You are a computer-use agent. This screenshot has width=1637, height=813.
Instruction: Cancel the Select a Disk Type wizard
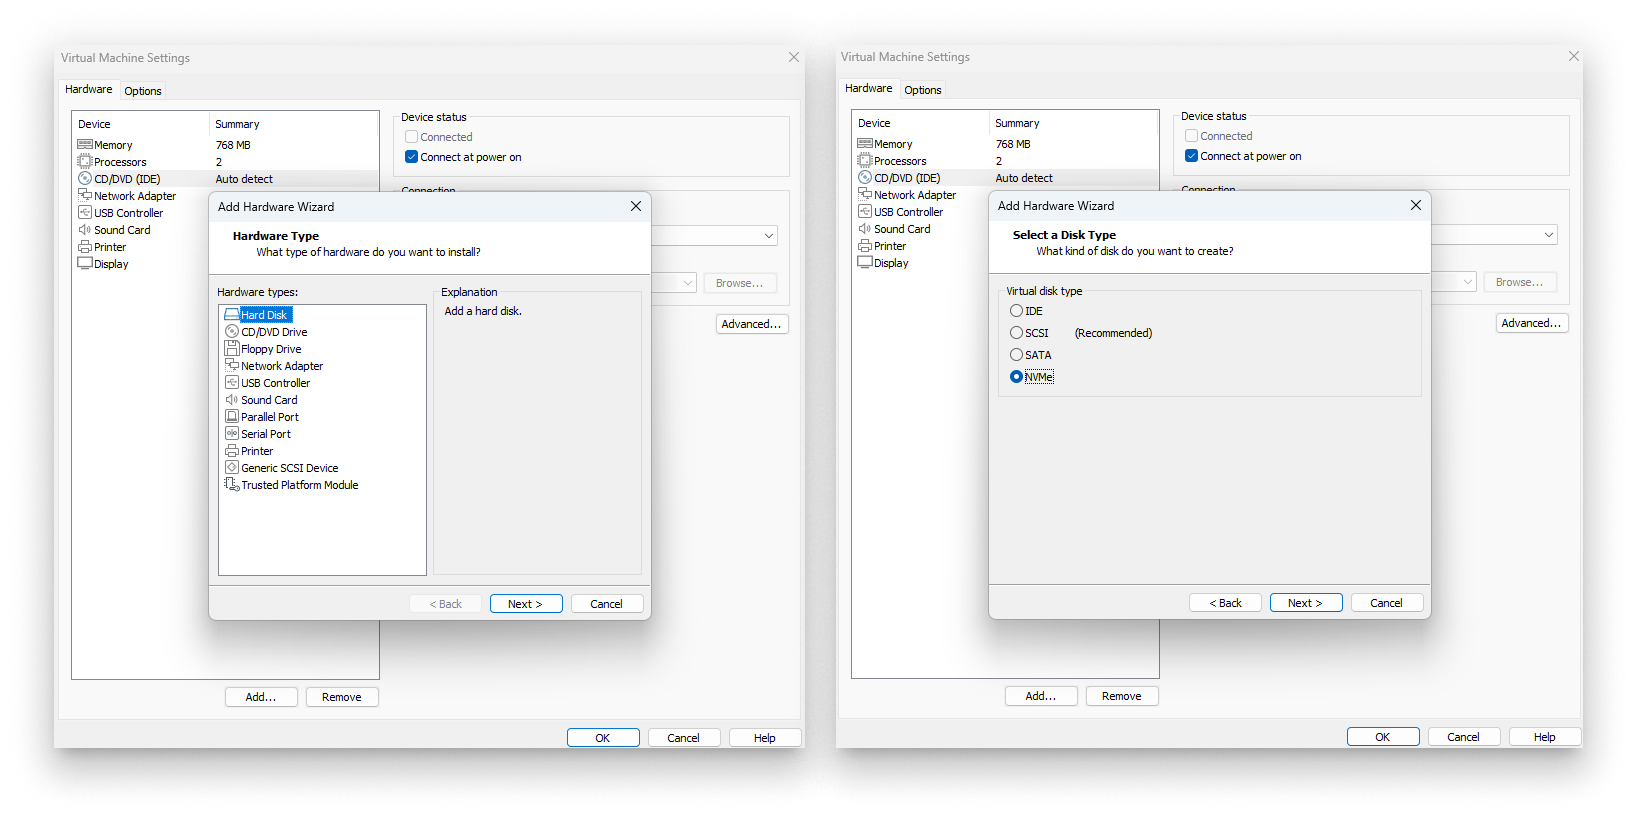point(1387,603)
